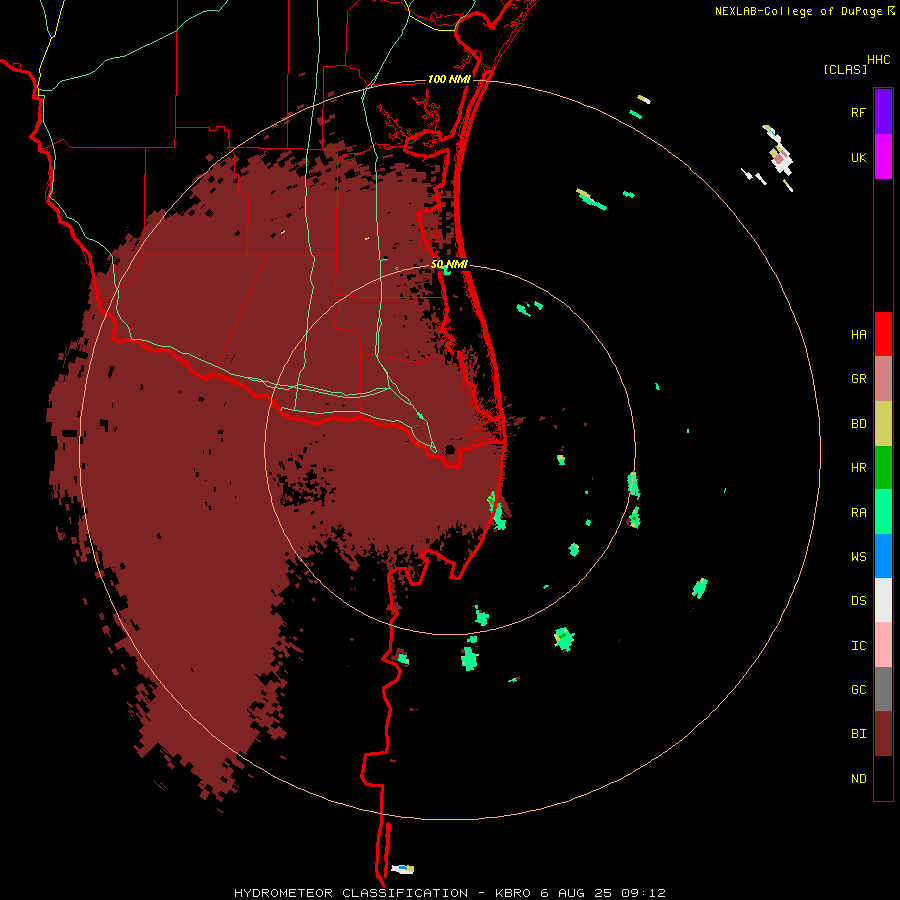900x900 pixels.
Task: Click the IC pink legend swatch
Action: (x=883, y=645)
